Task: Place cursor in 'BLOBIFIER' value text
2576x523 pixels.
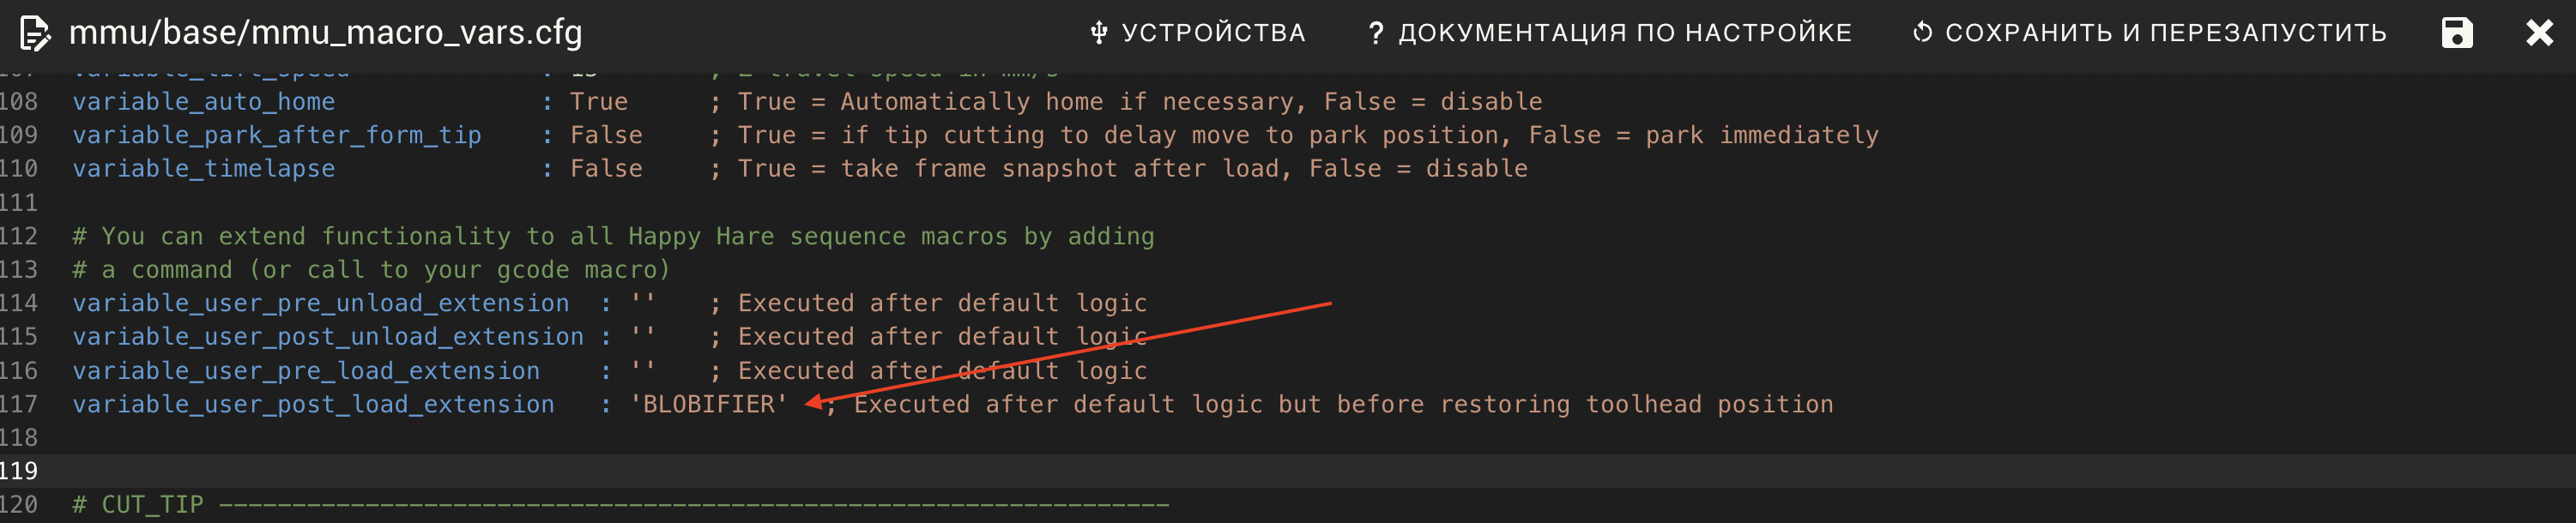Action: tap(709, 404)
